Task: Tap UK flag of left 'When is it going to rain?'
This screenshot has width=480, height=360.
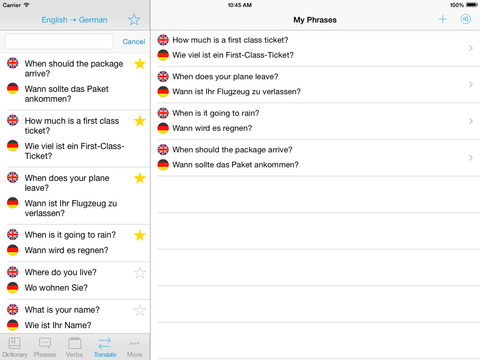Action: [13, 234]
